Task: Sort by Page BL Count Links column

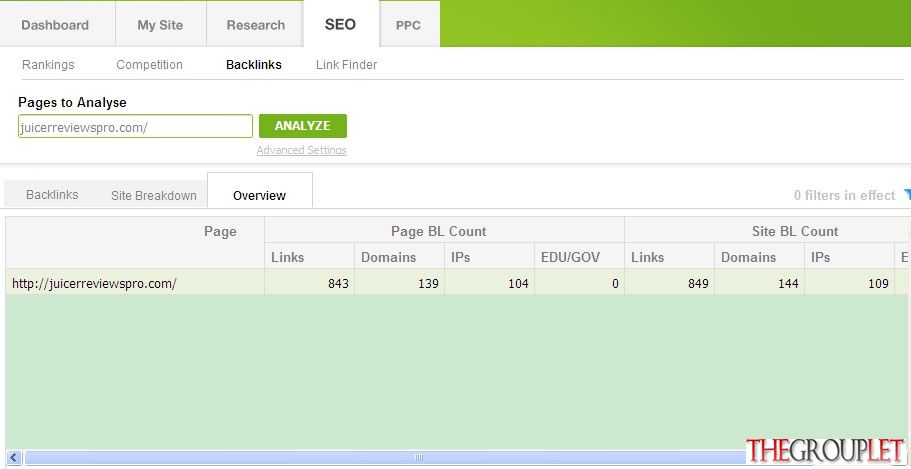Action: pos(309,256)
